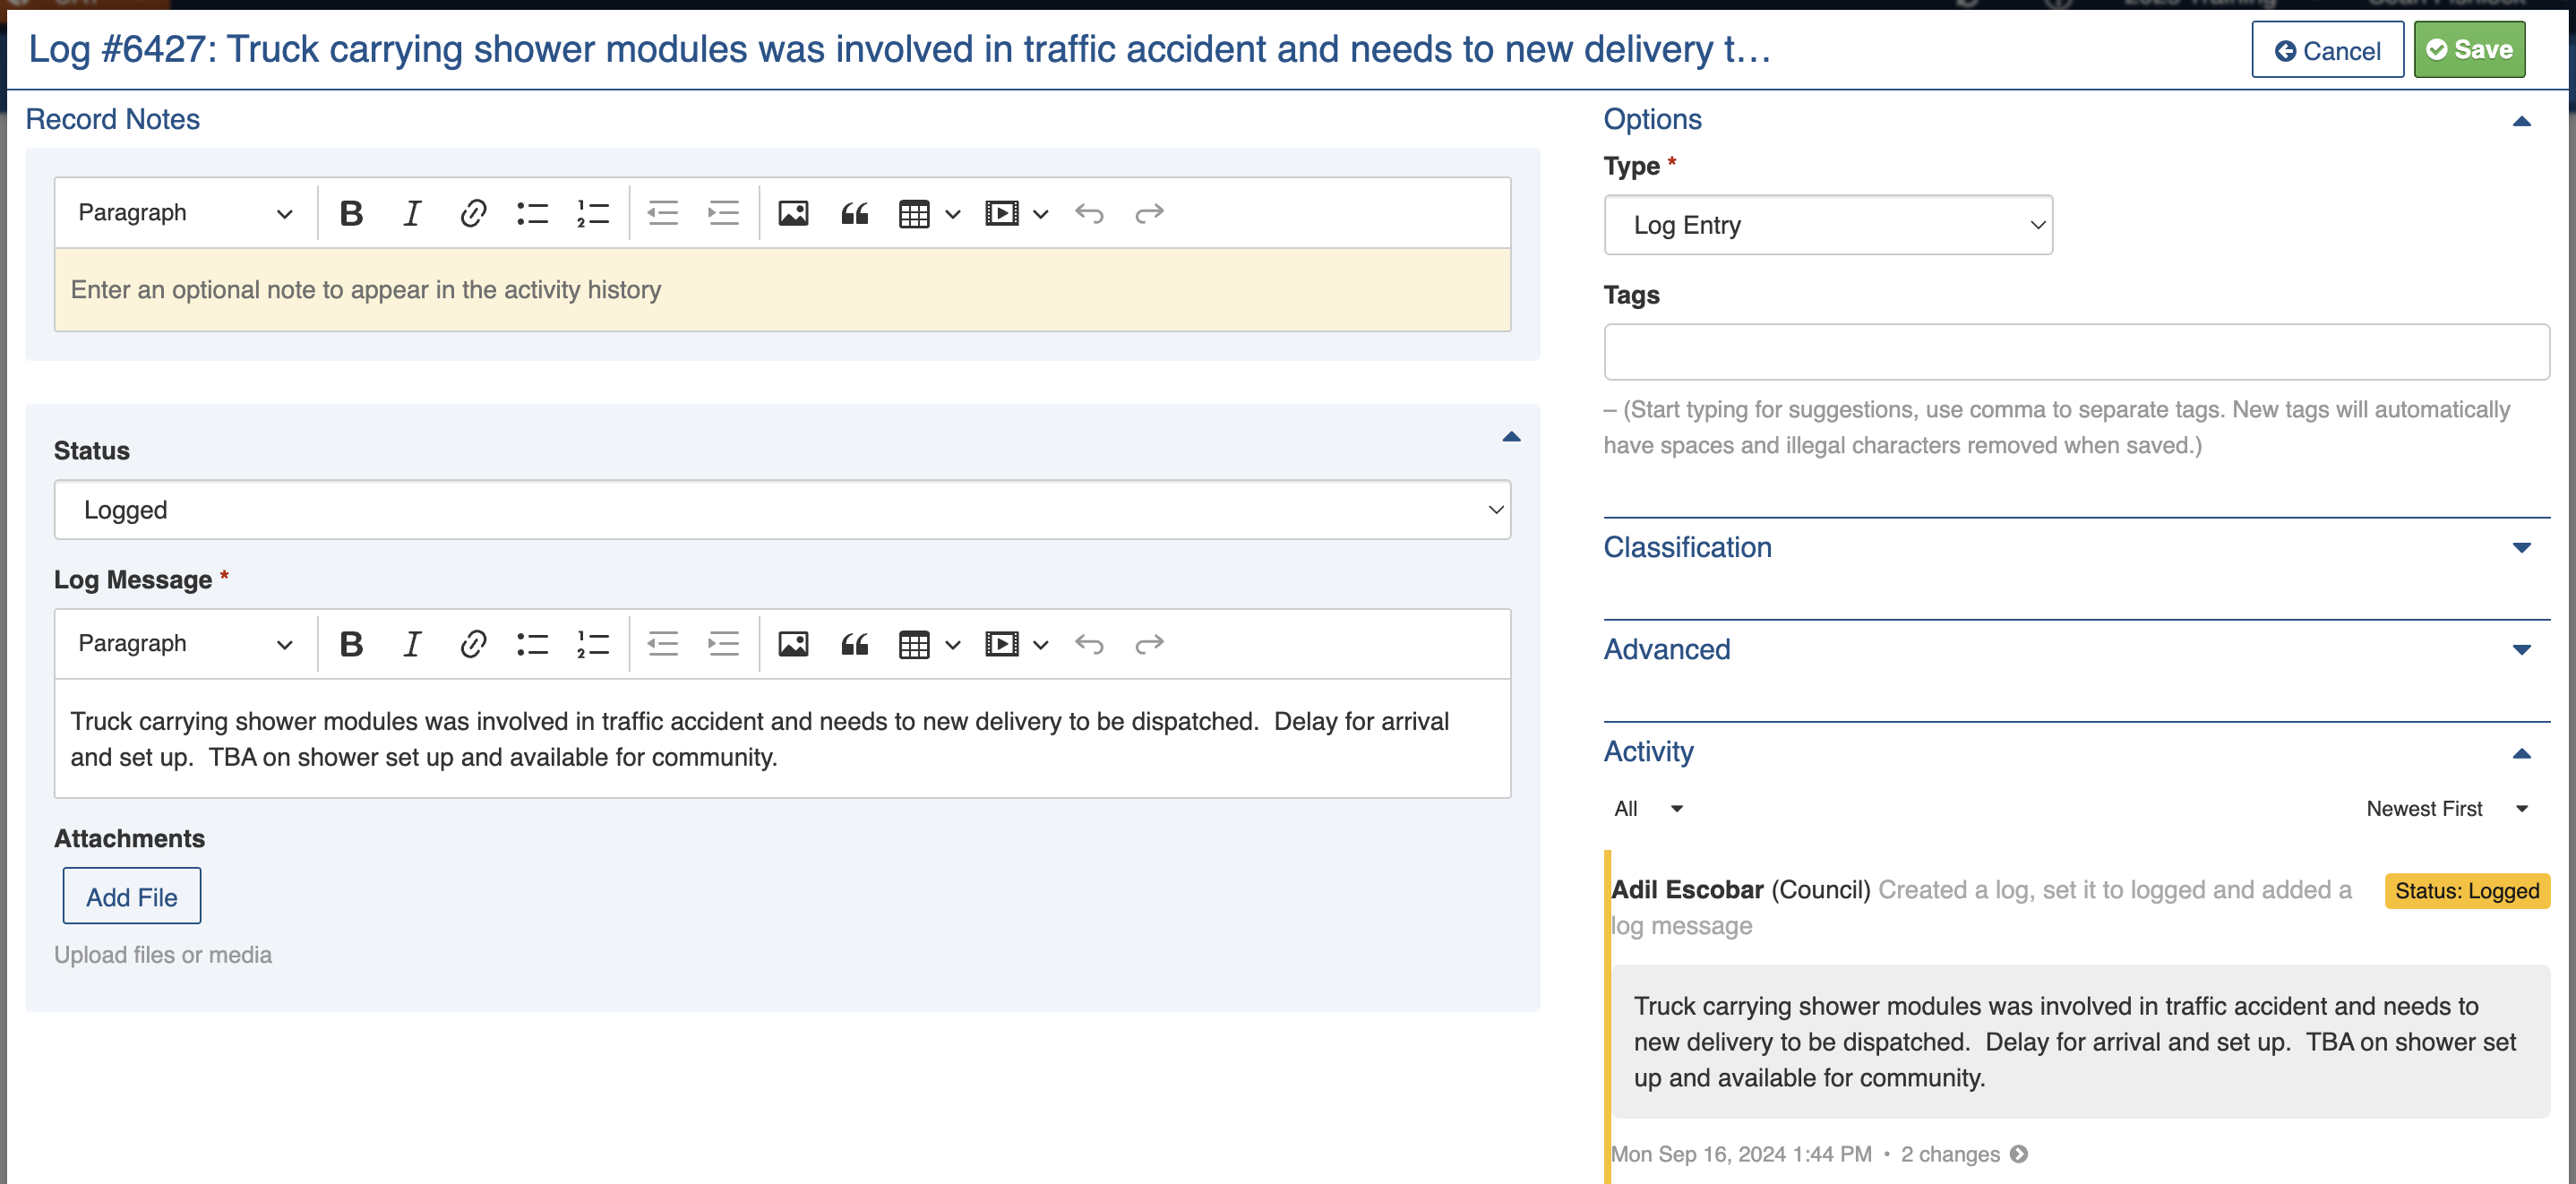Insert link in Record Notes editor
Image resolution: width=2576 pixels, height=1184 pixels.
pos(472,213)
